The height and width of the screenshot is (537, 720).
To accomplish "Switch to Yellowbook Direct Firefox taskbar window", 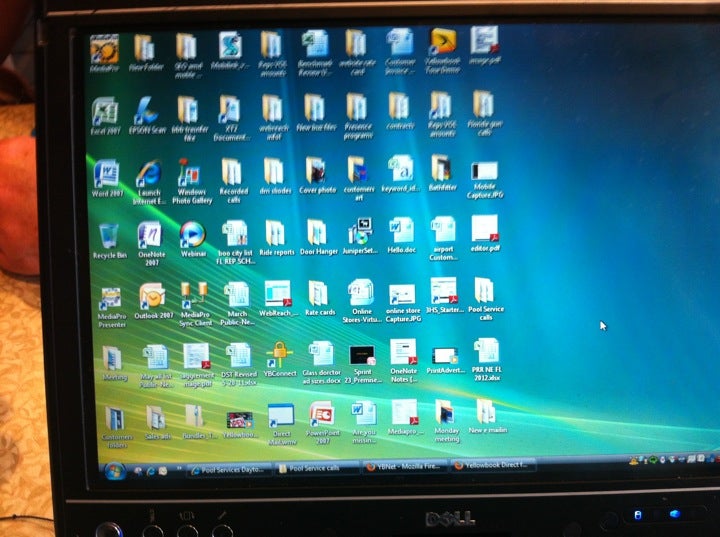I will [493, 465].
